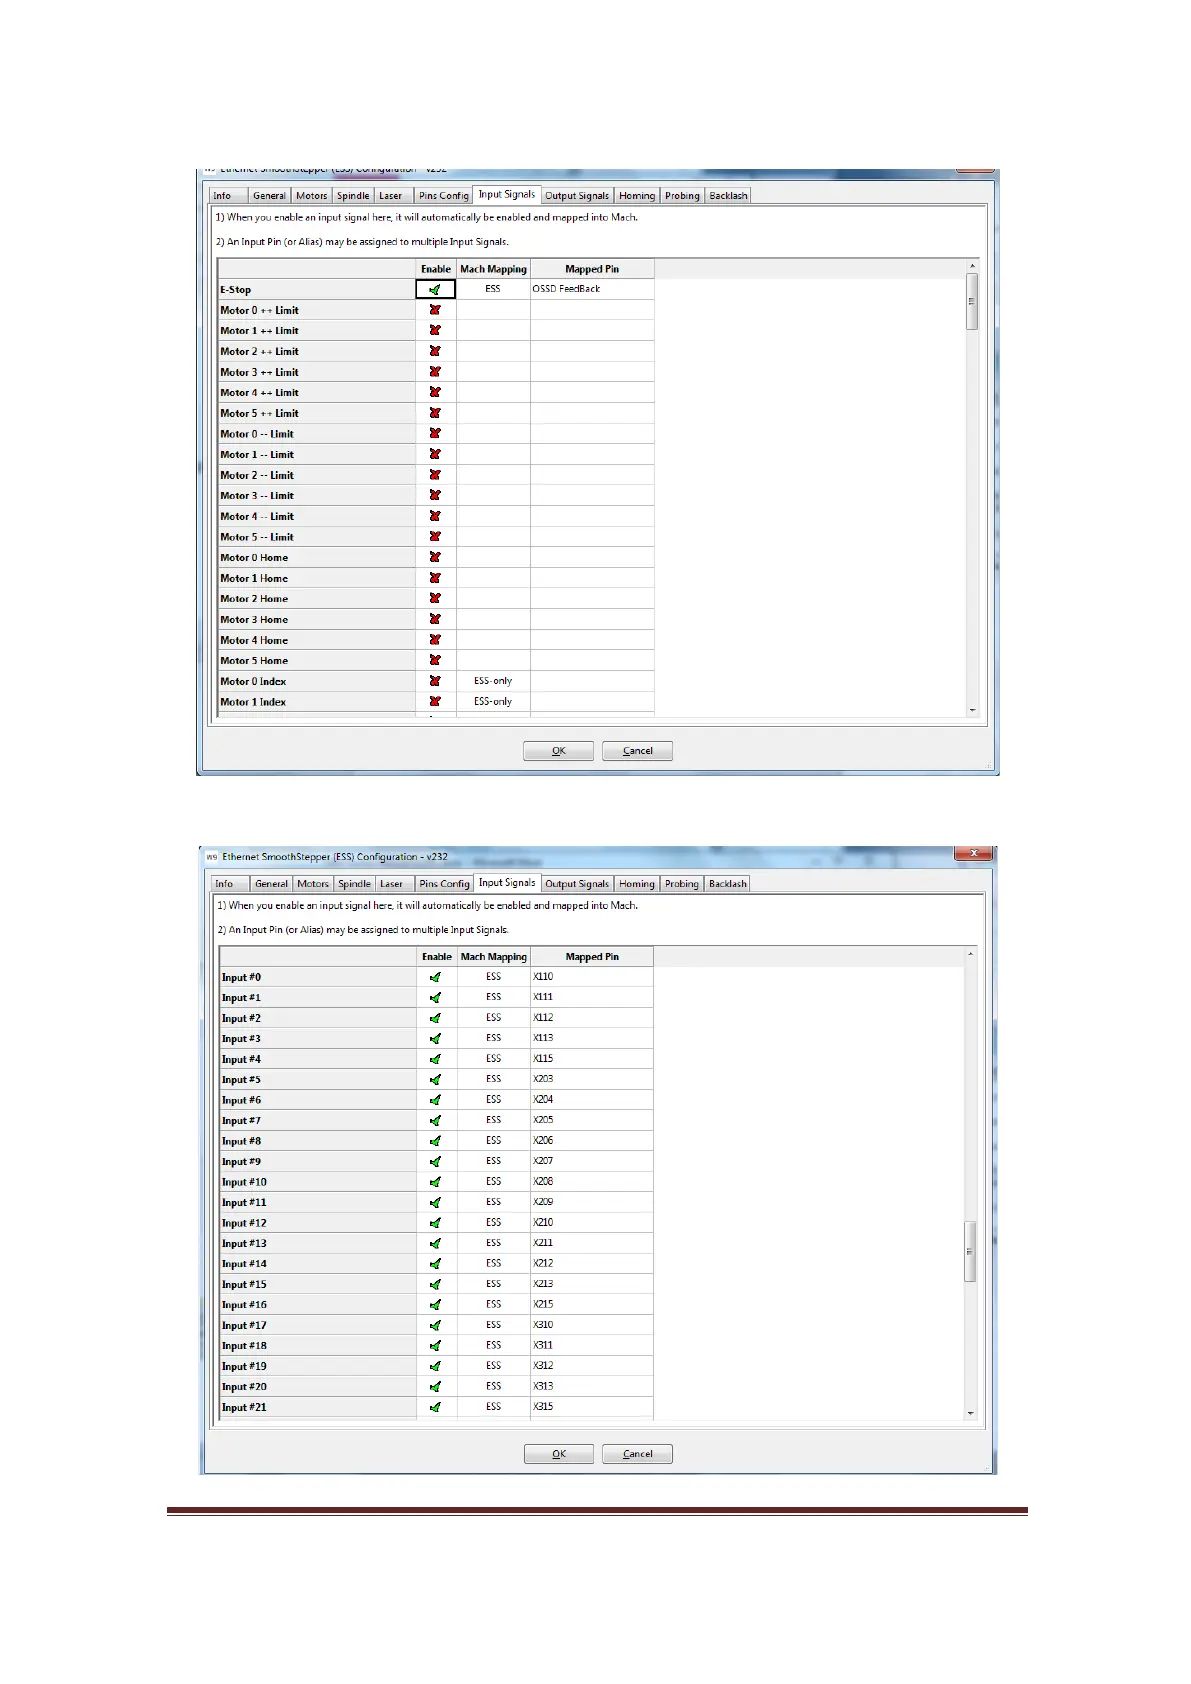
Task: Click scrollbar thumb in Input #0 list
Action: point(971,1251)
